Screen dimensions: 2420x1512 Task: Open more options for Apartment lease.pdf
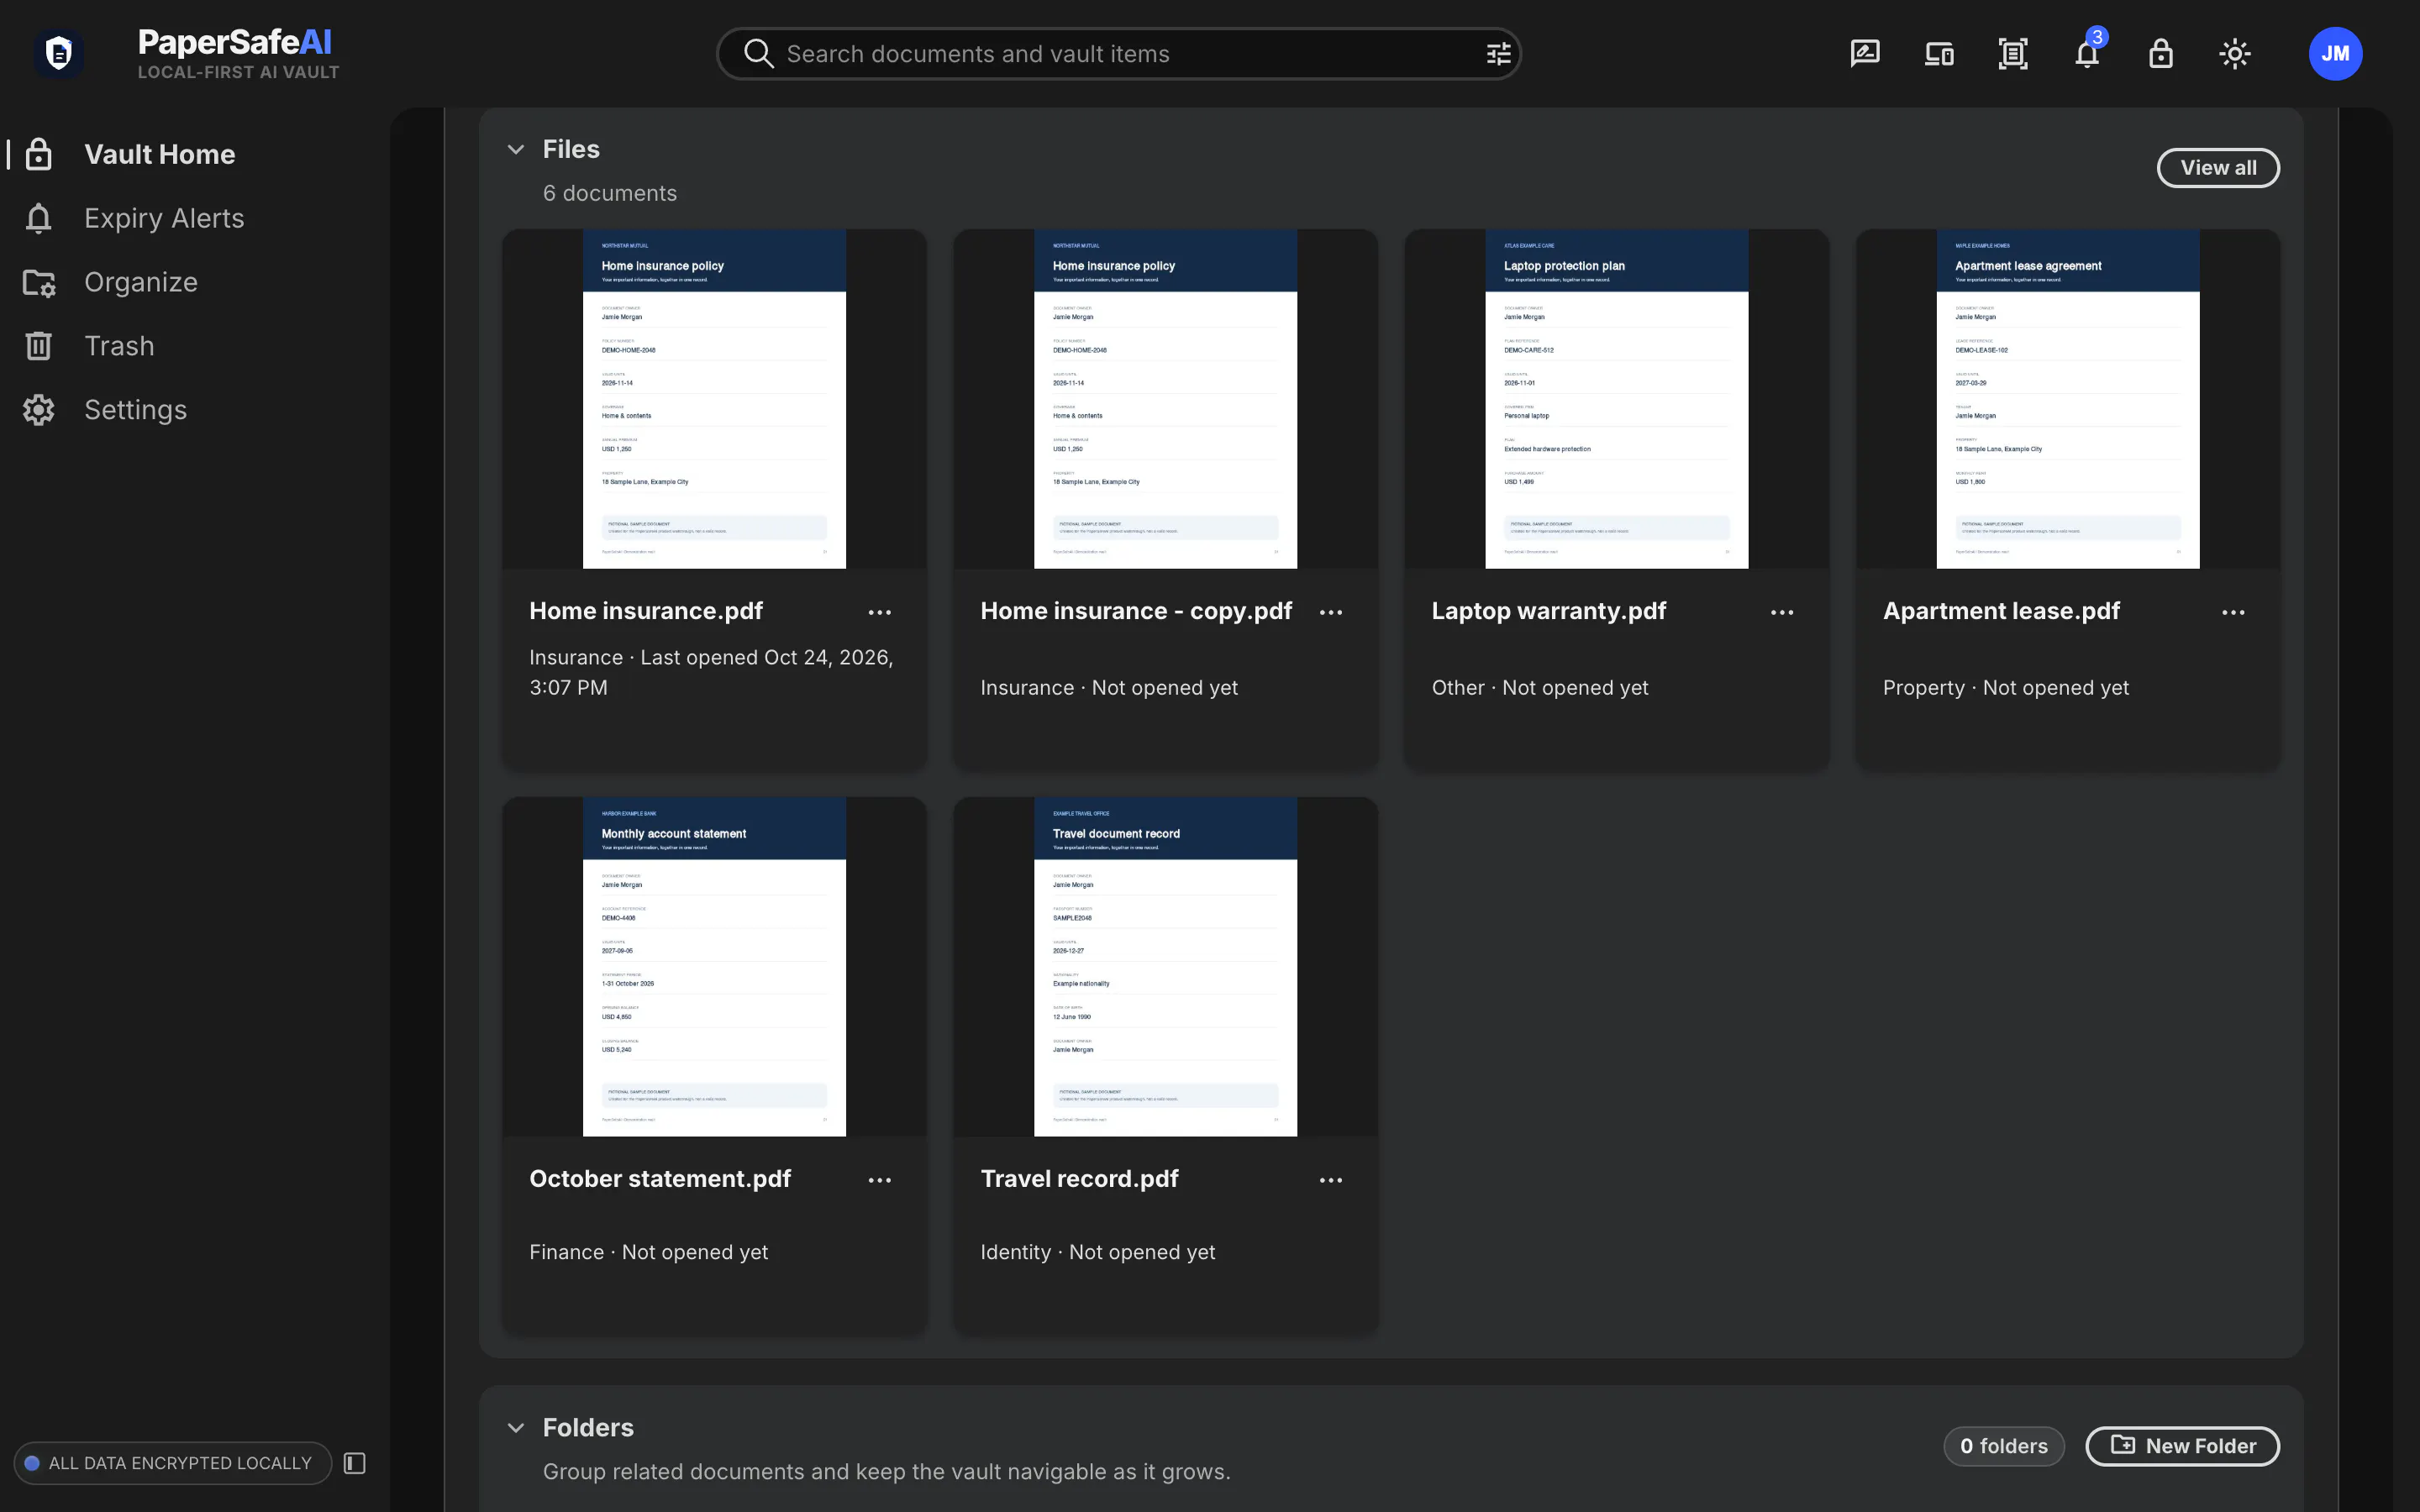(x=2233, y=612)
